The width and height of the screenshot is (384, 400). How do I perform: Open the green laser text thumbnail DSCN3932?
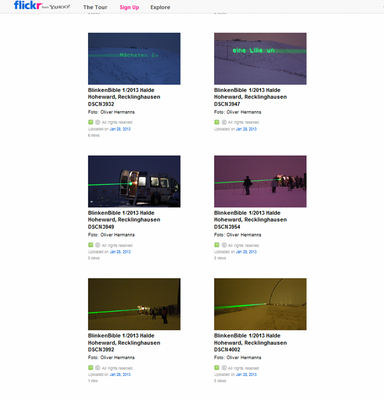134,58
